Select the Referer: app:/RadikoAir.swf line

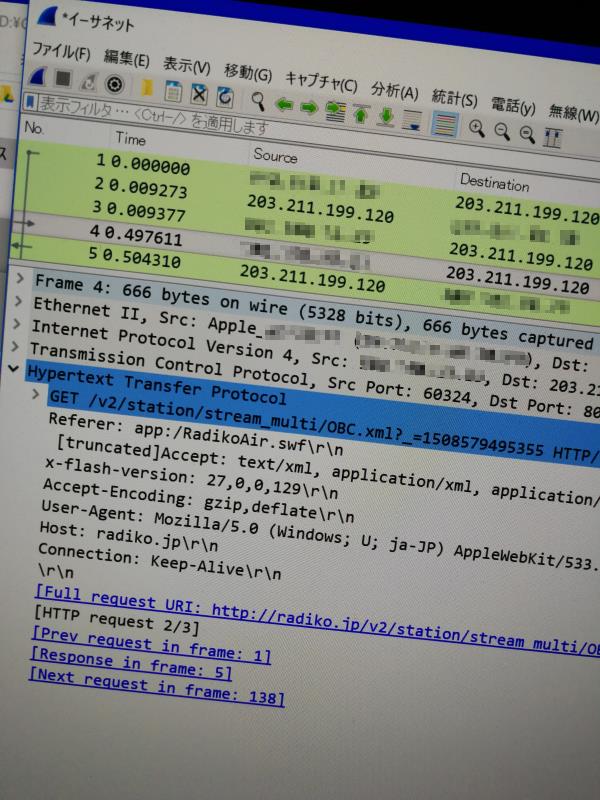coord(196,434)
